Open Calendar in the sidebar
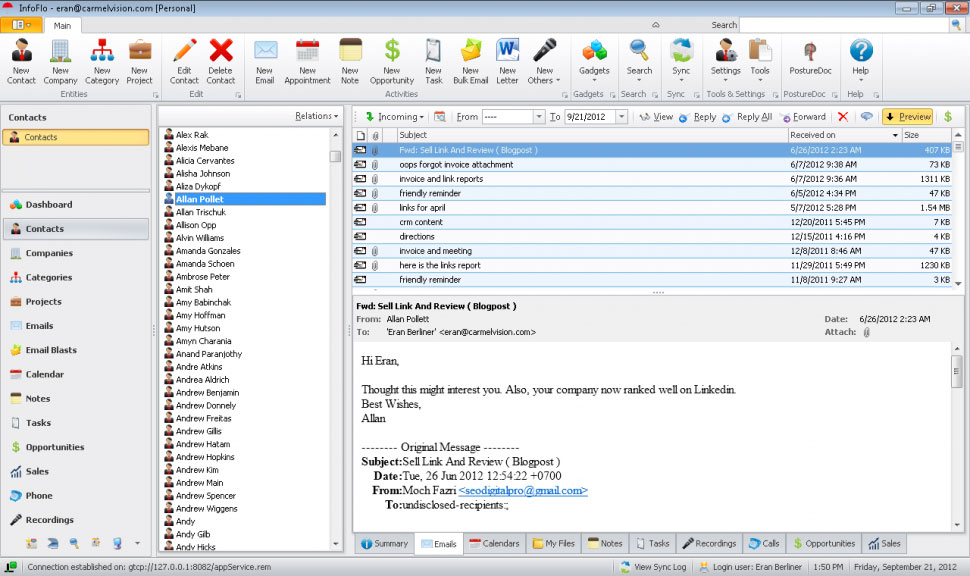Viewport: 970px width, 576px height. pyautogui.click(x=75, y=374)
